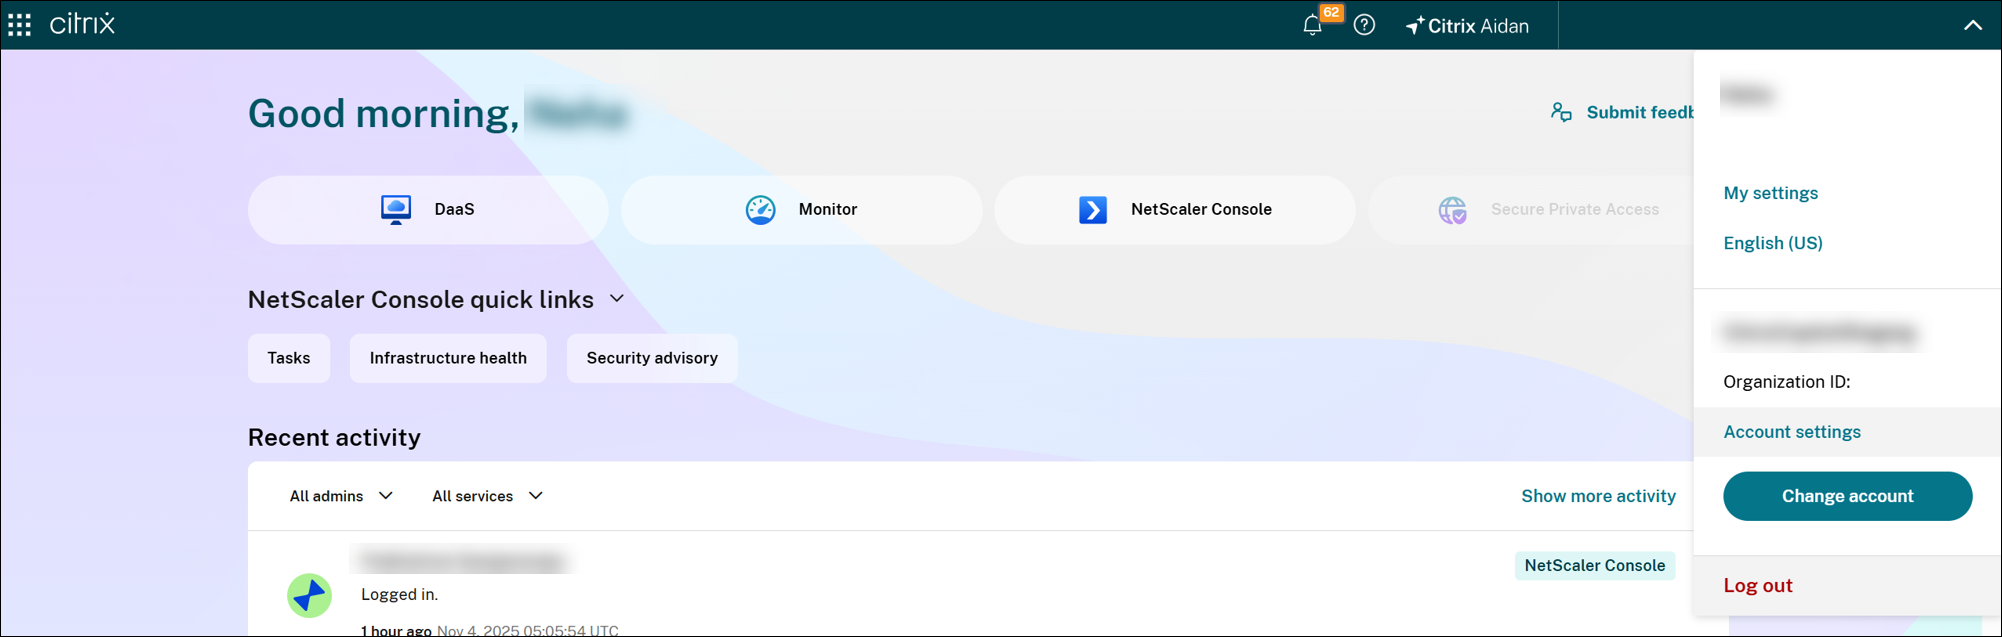Click the DaaS monitor icon
The height and width of the screenshot is (637, 2002).
396,209
